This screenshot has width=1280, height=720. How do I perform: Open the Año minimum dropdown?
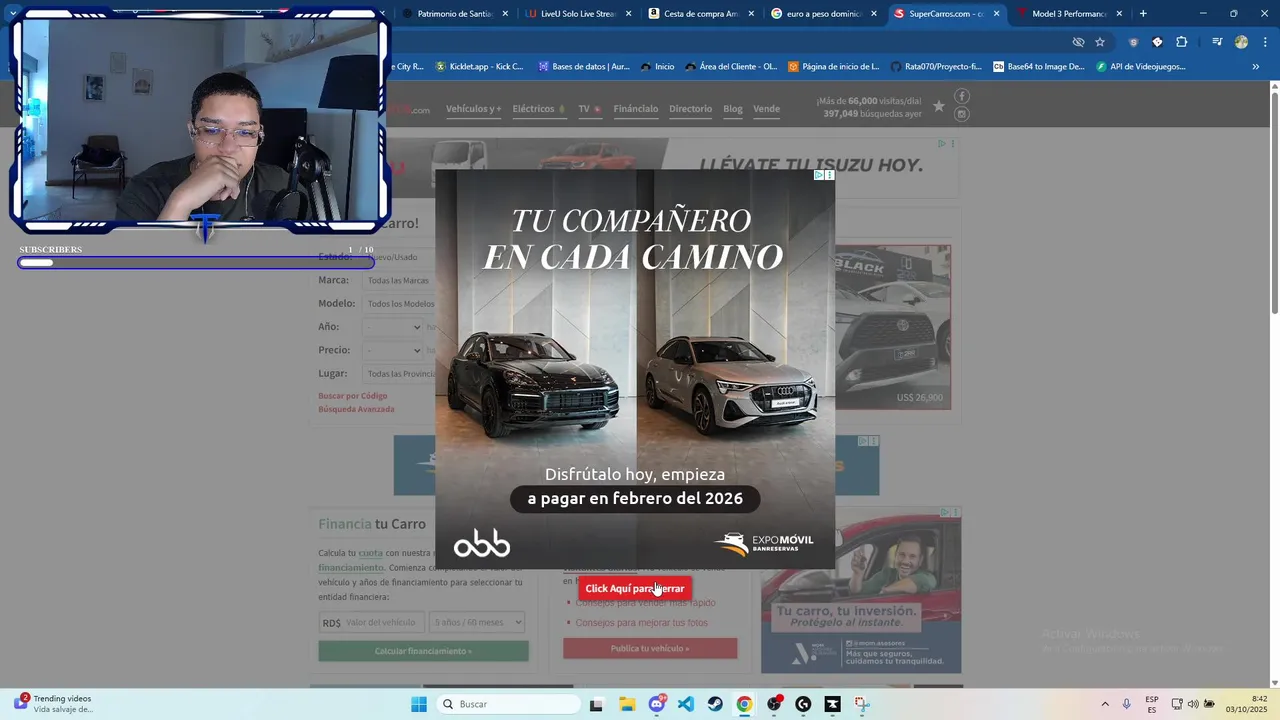(393, 327)
